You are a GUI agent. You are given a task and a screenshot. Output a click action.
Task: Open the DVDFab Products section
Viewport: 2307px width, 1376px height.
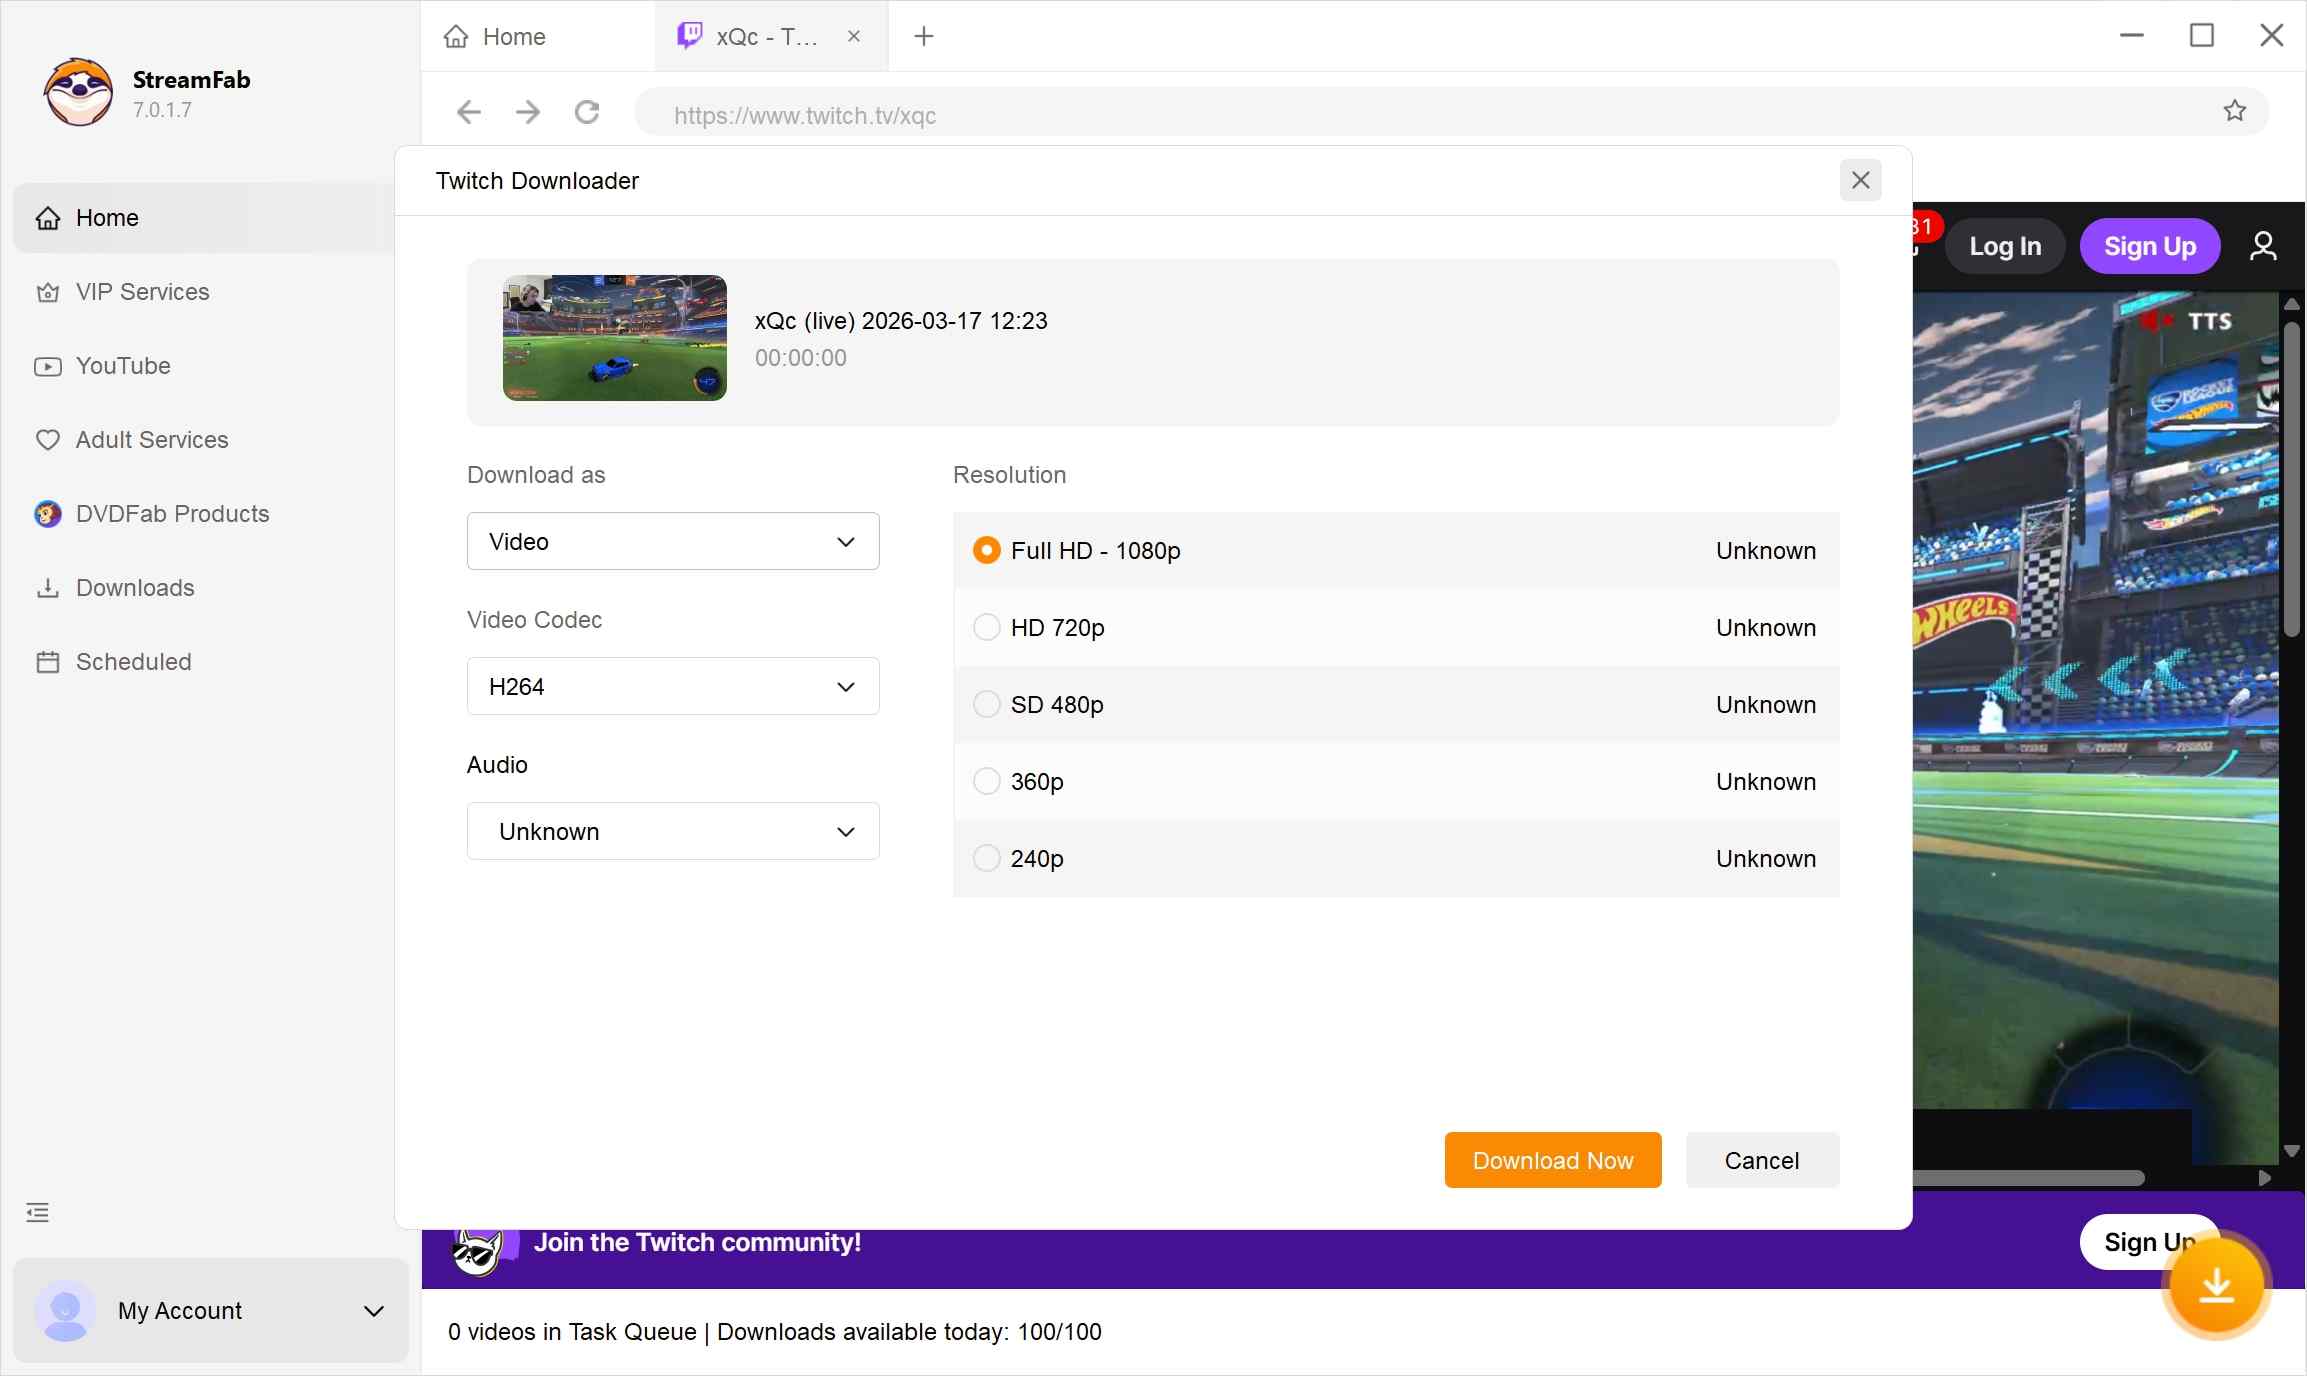click(x=171, y=514)
